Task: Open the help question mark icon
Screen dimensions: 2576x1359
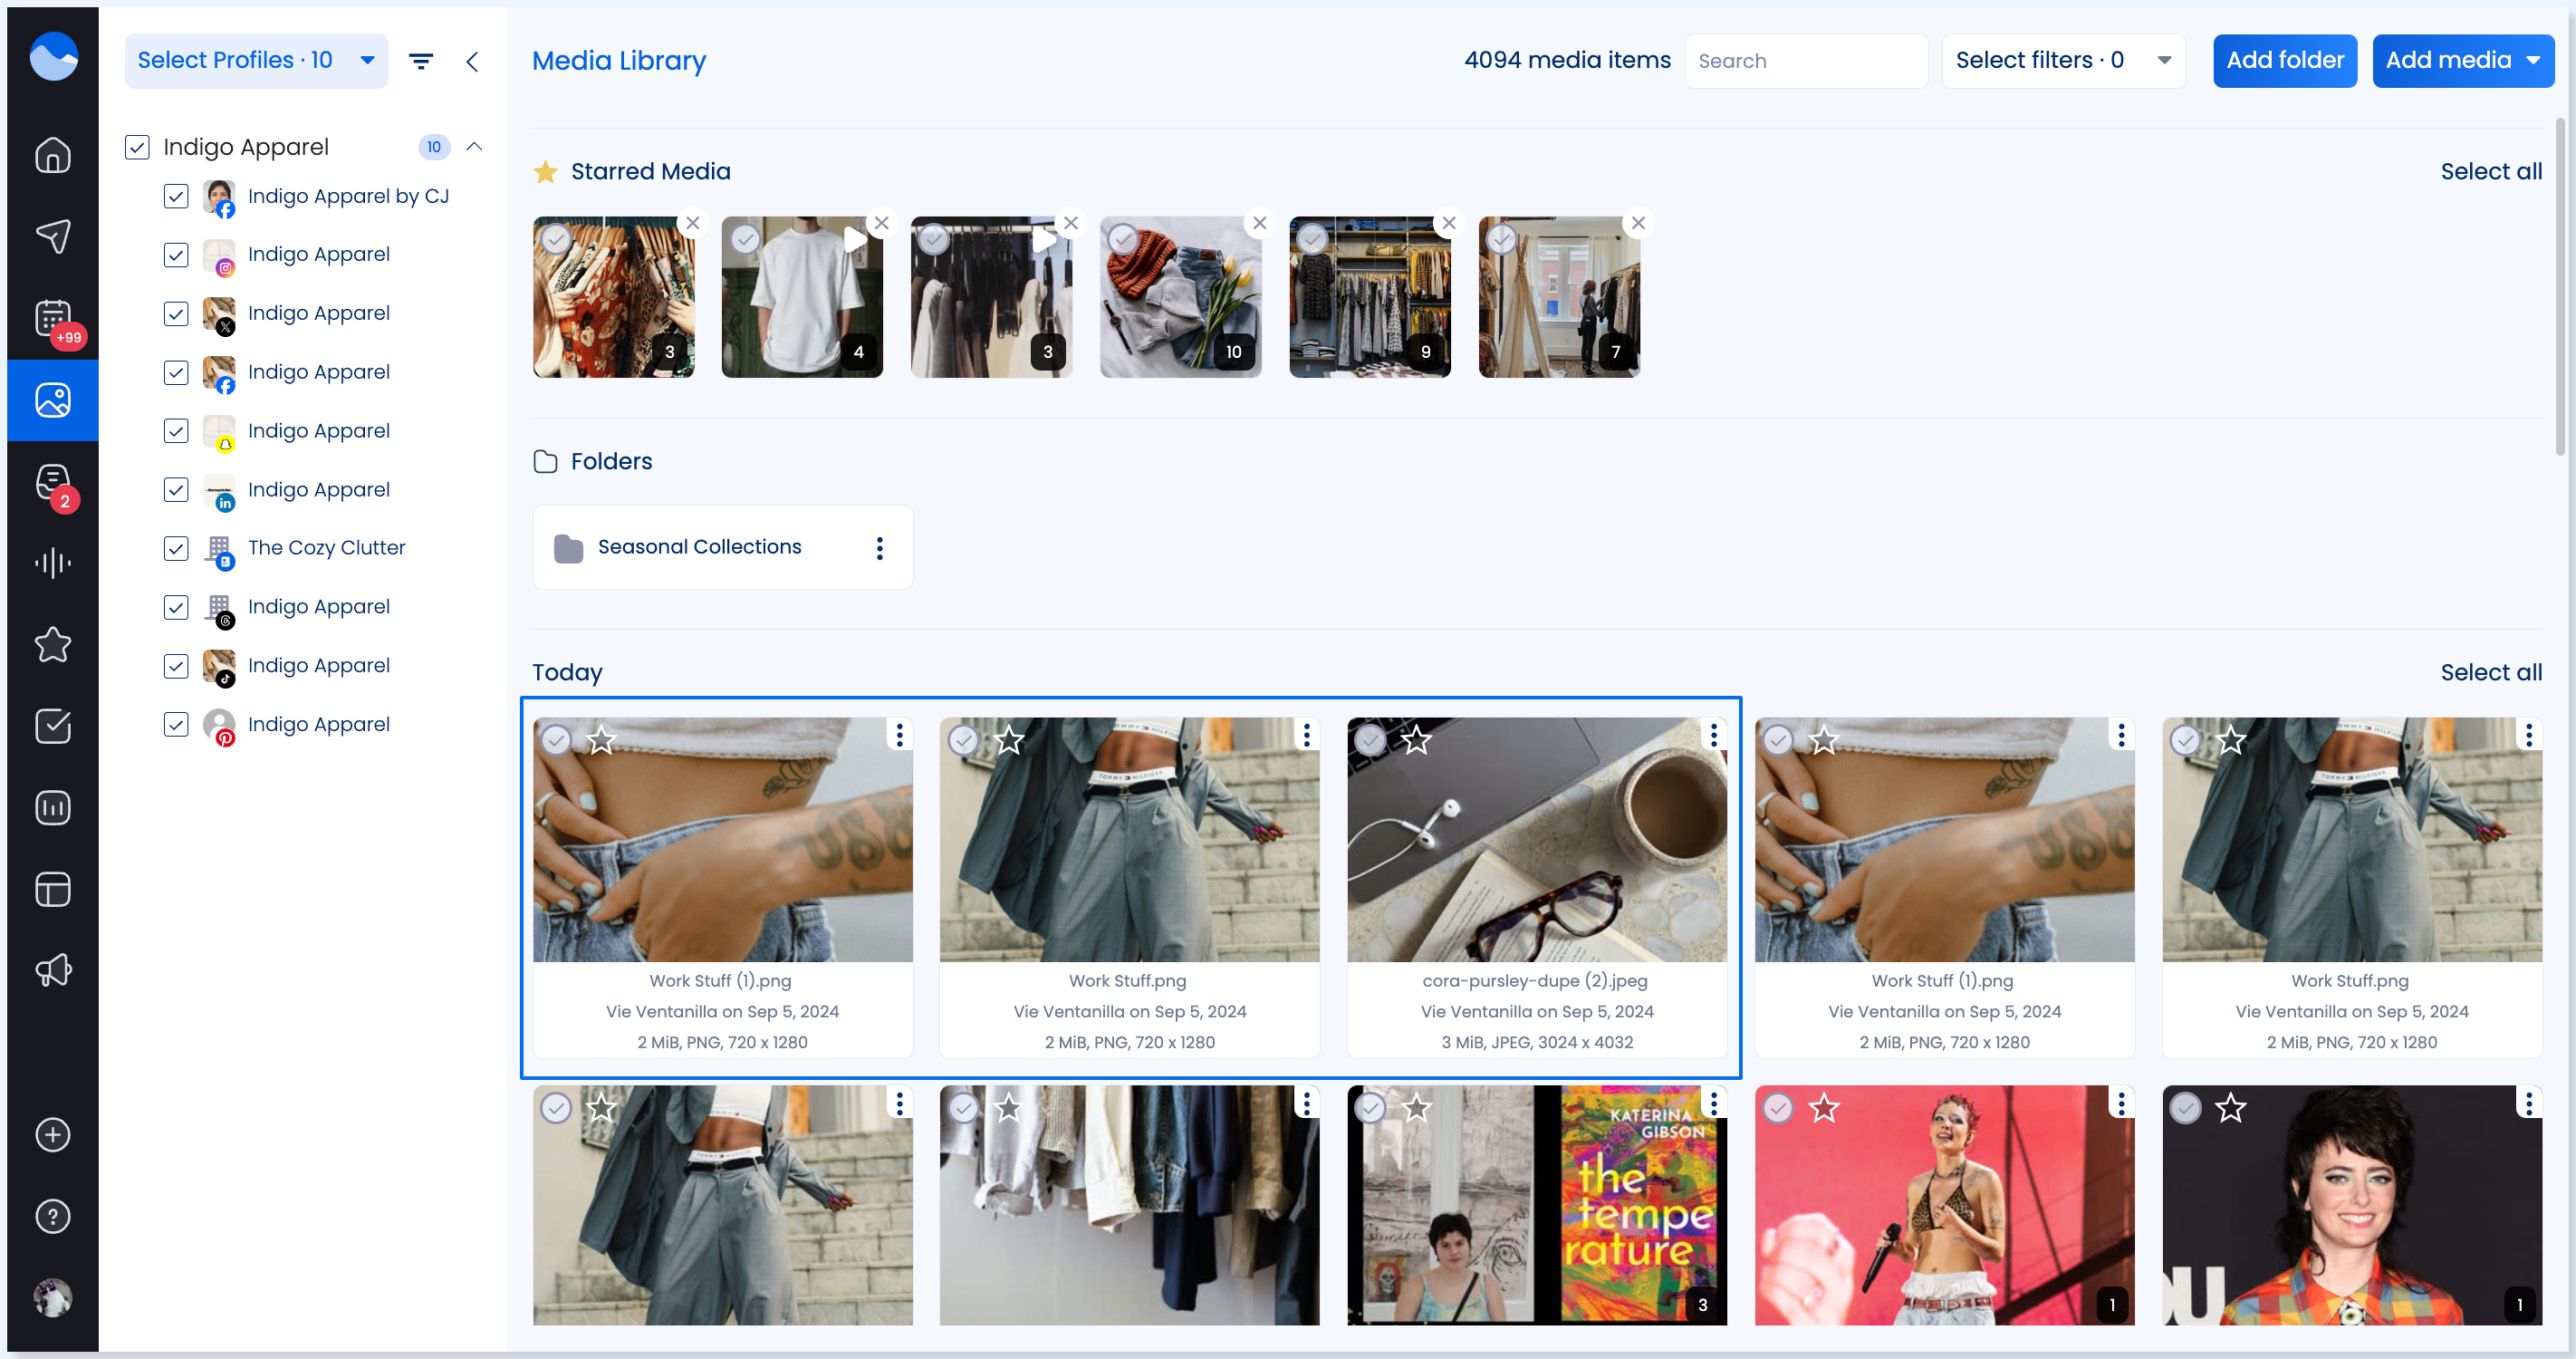Action: point(53,1216)
